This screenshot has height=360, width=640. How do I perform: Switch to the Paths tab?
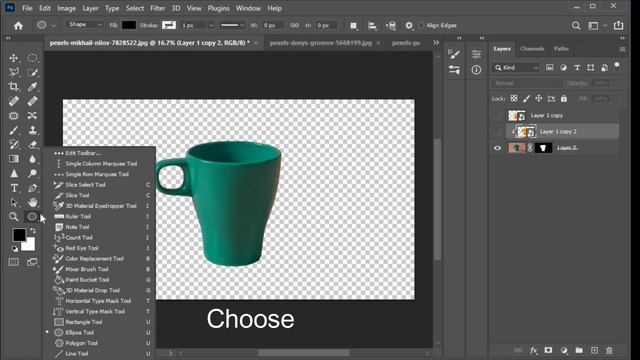(x=561, y=49)
